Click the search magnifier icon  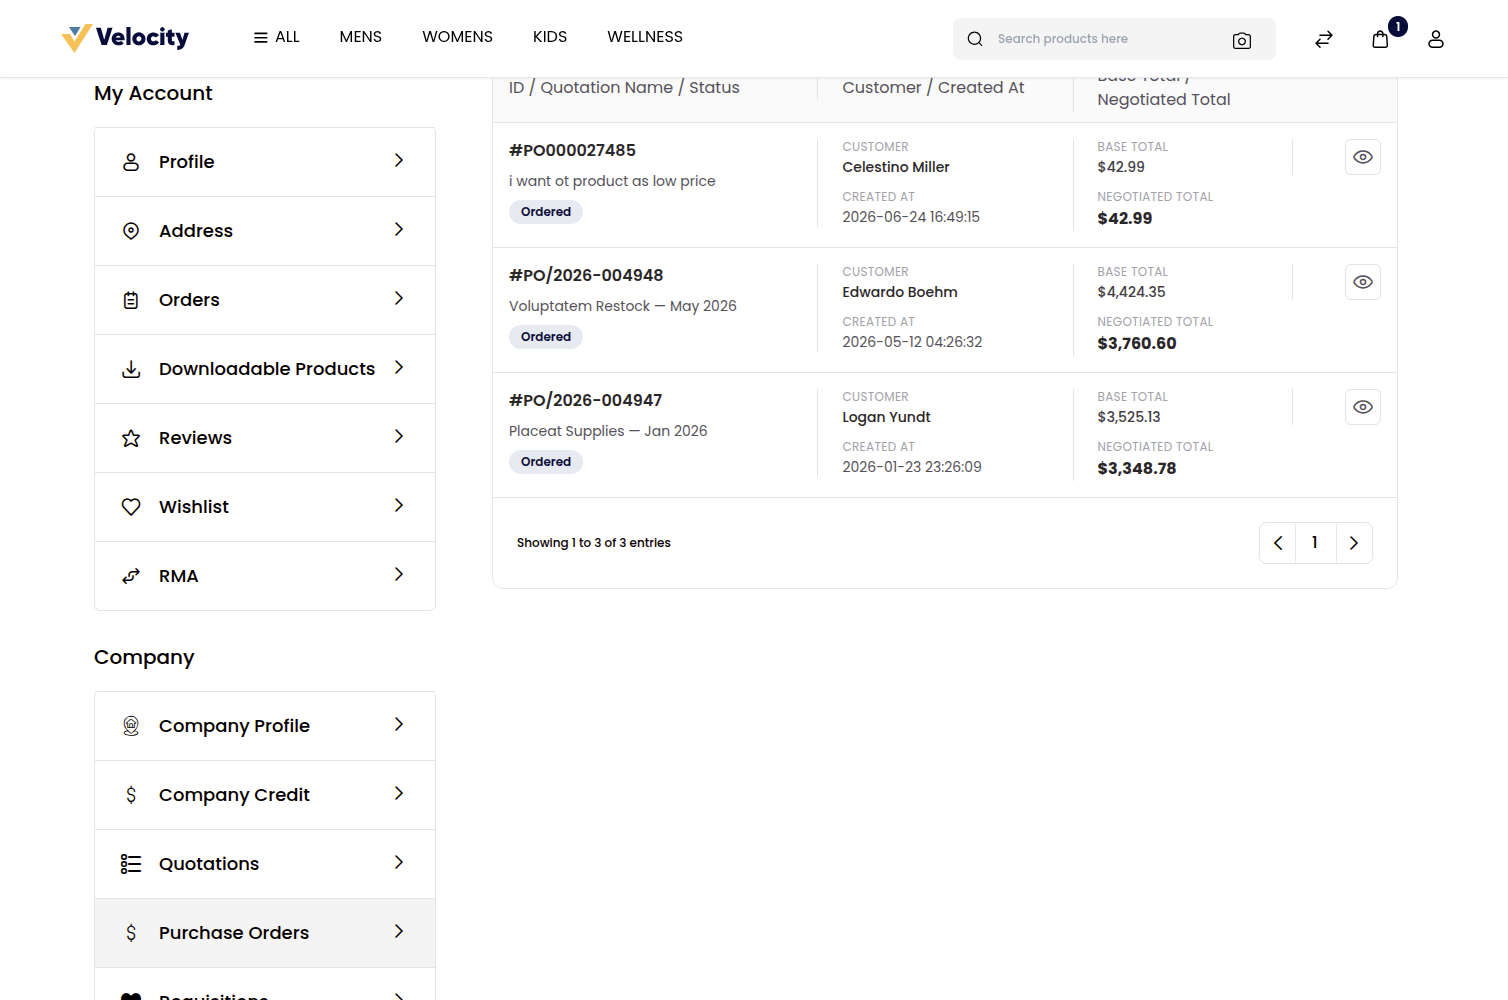click(x=975, y=39)
